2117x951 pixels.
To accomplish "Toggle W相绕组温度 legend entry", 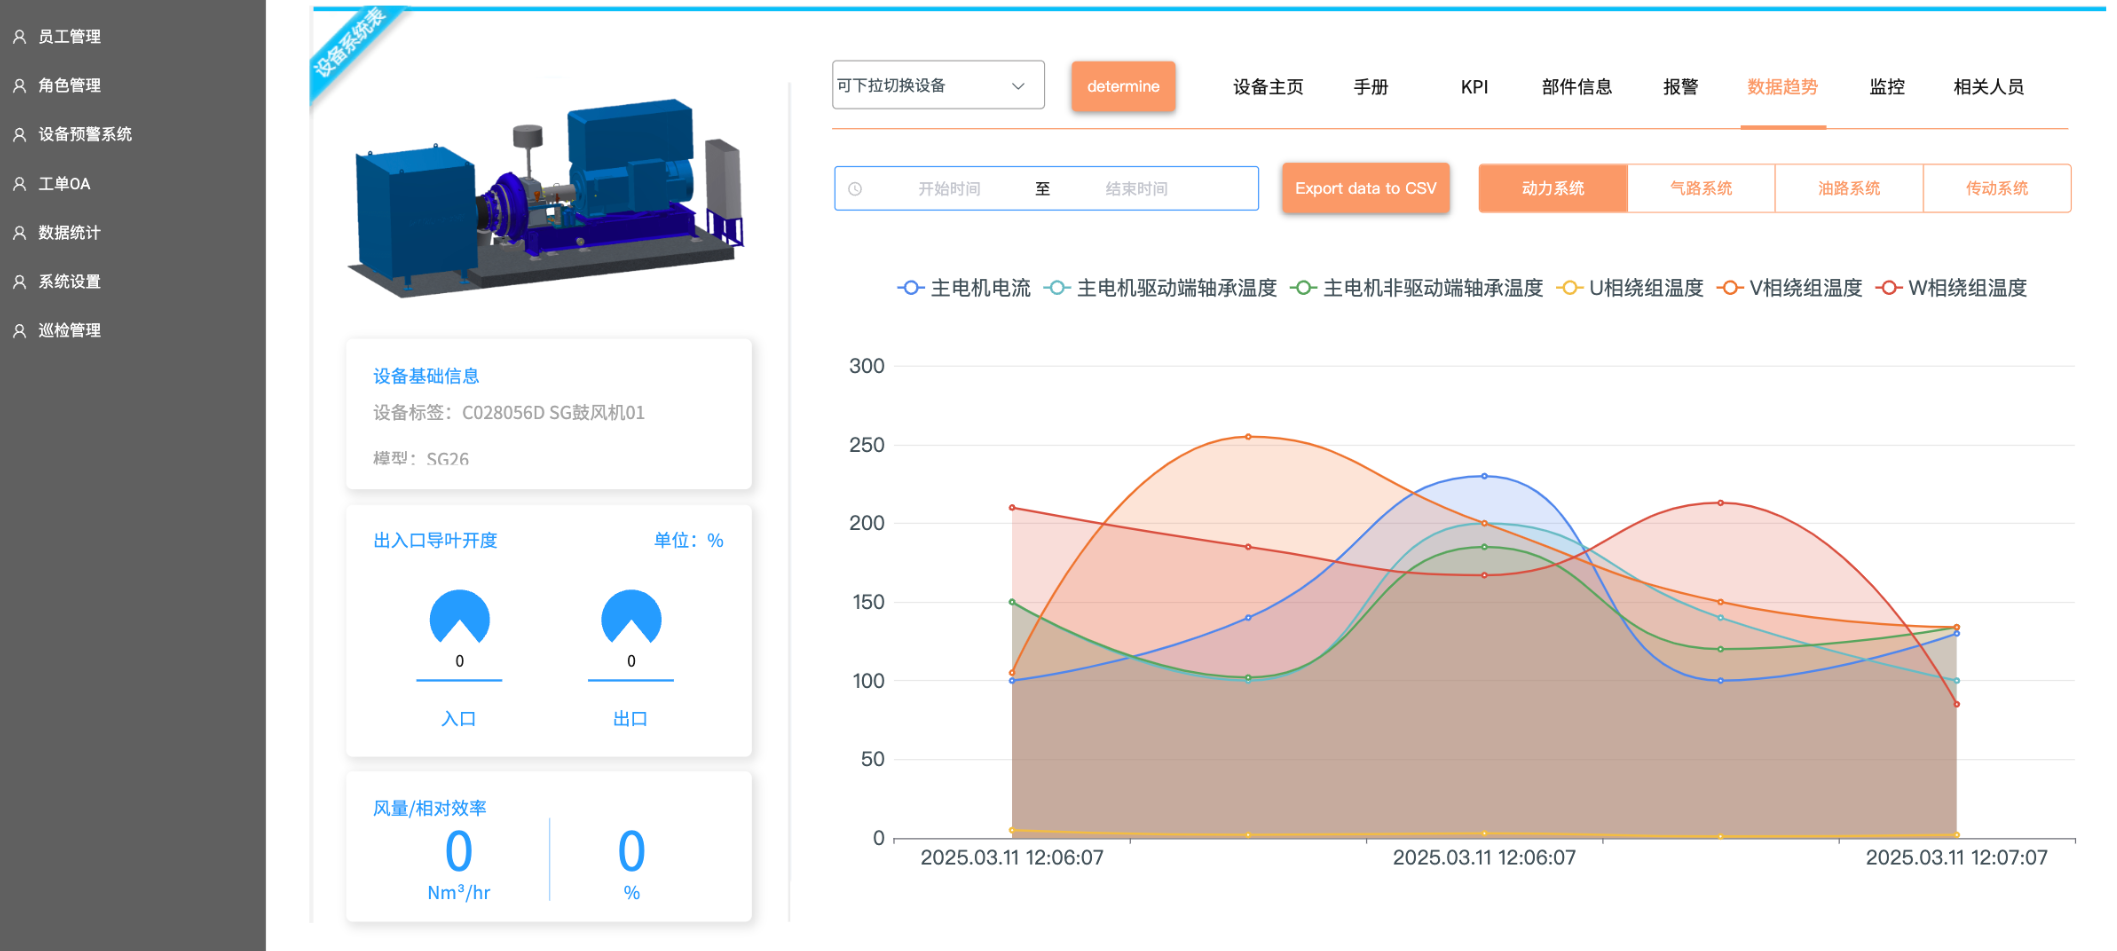I will pos(1951,288).
